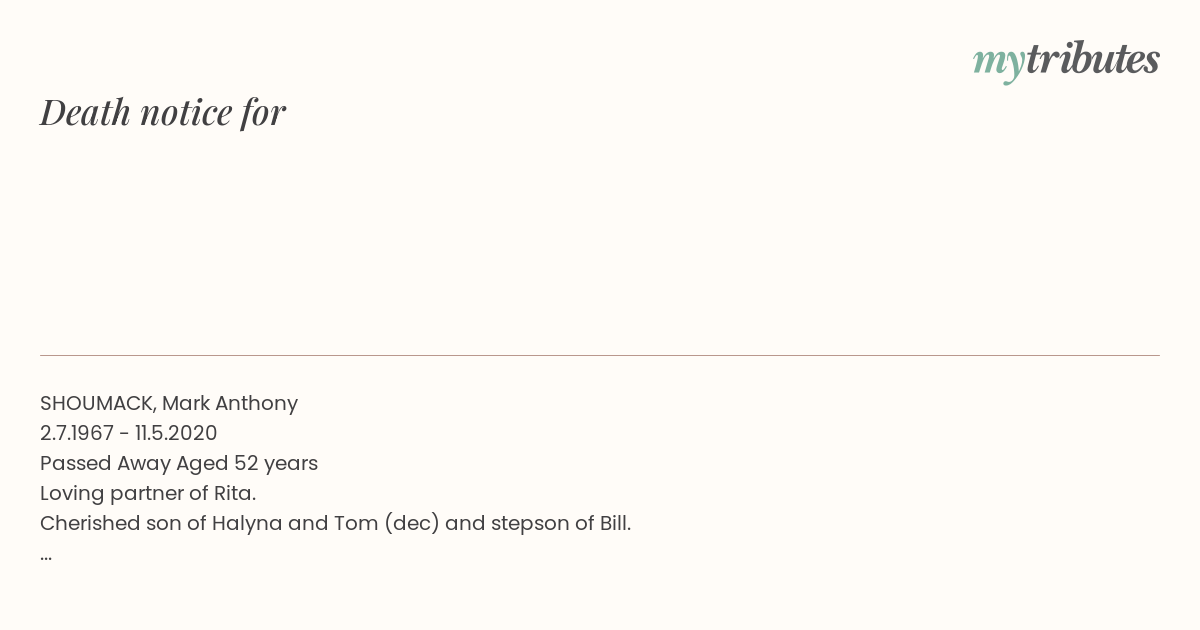Click 'Passed Away Aged 52 years' text
This screenshot has width=1200, height=630.
point(179,463)
